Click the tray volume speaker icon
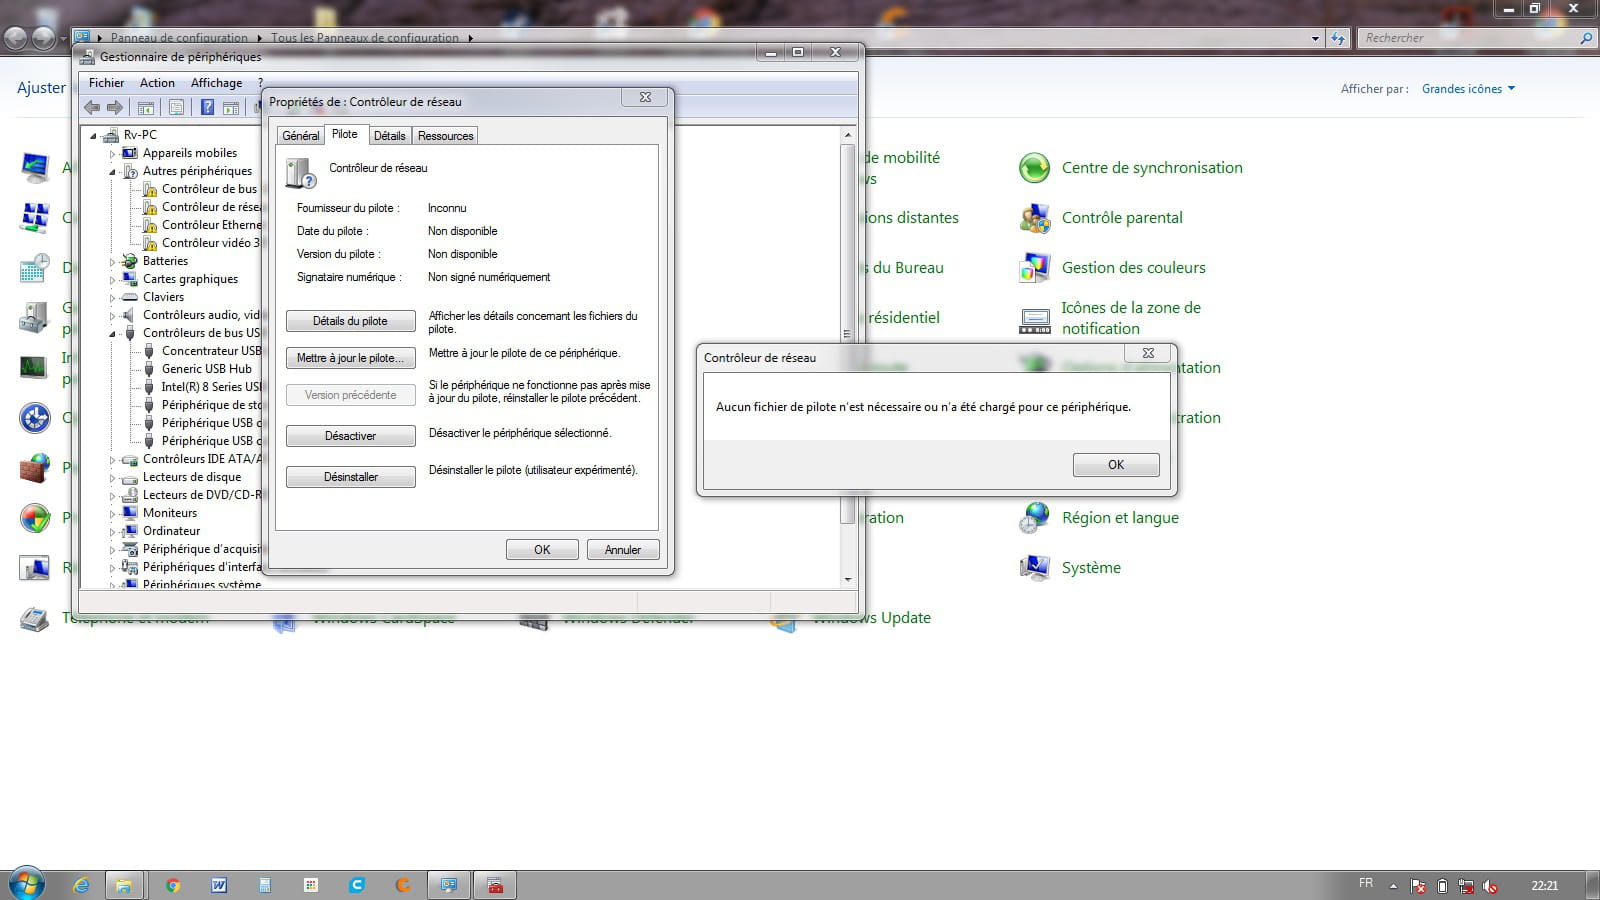 pos(1490,886)
